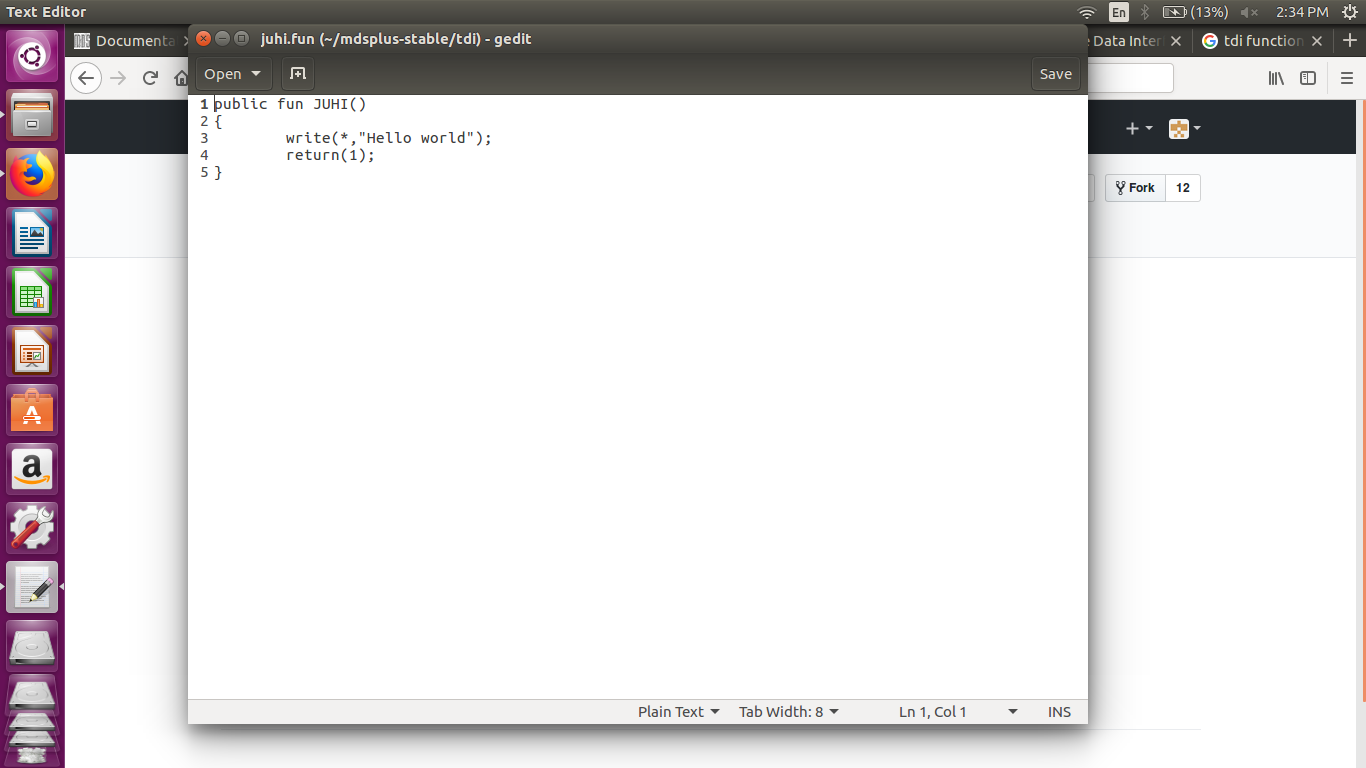This screenshot has width=1366, height=768.
Task: Open Ubuntu Software from the dock
Action: [x=32, y=409]
